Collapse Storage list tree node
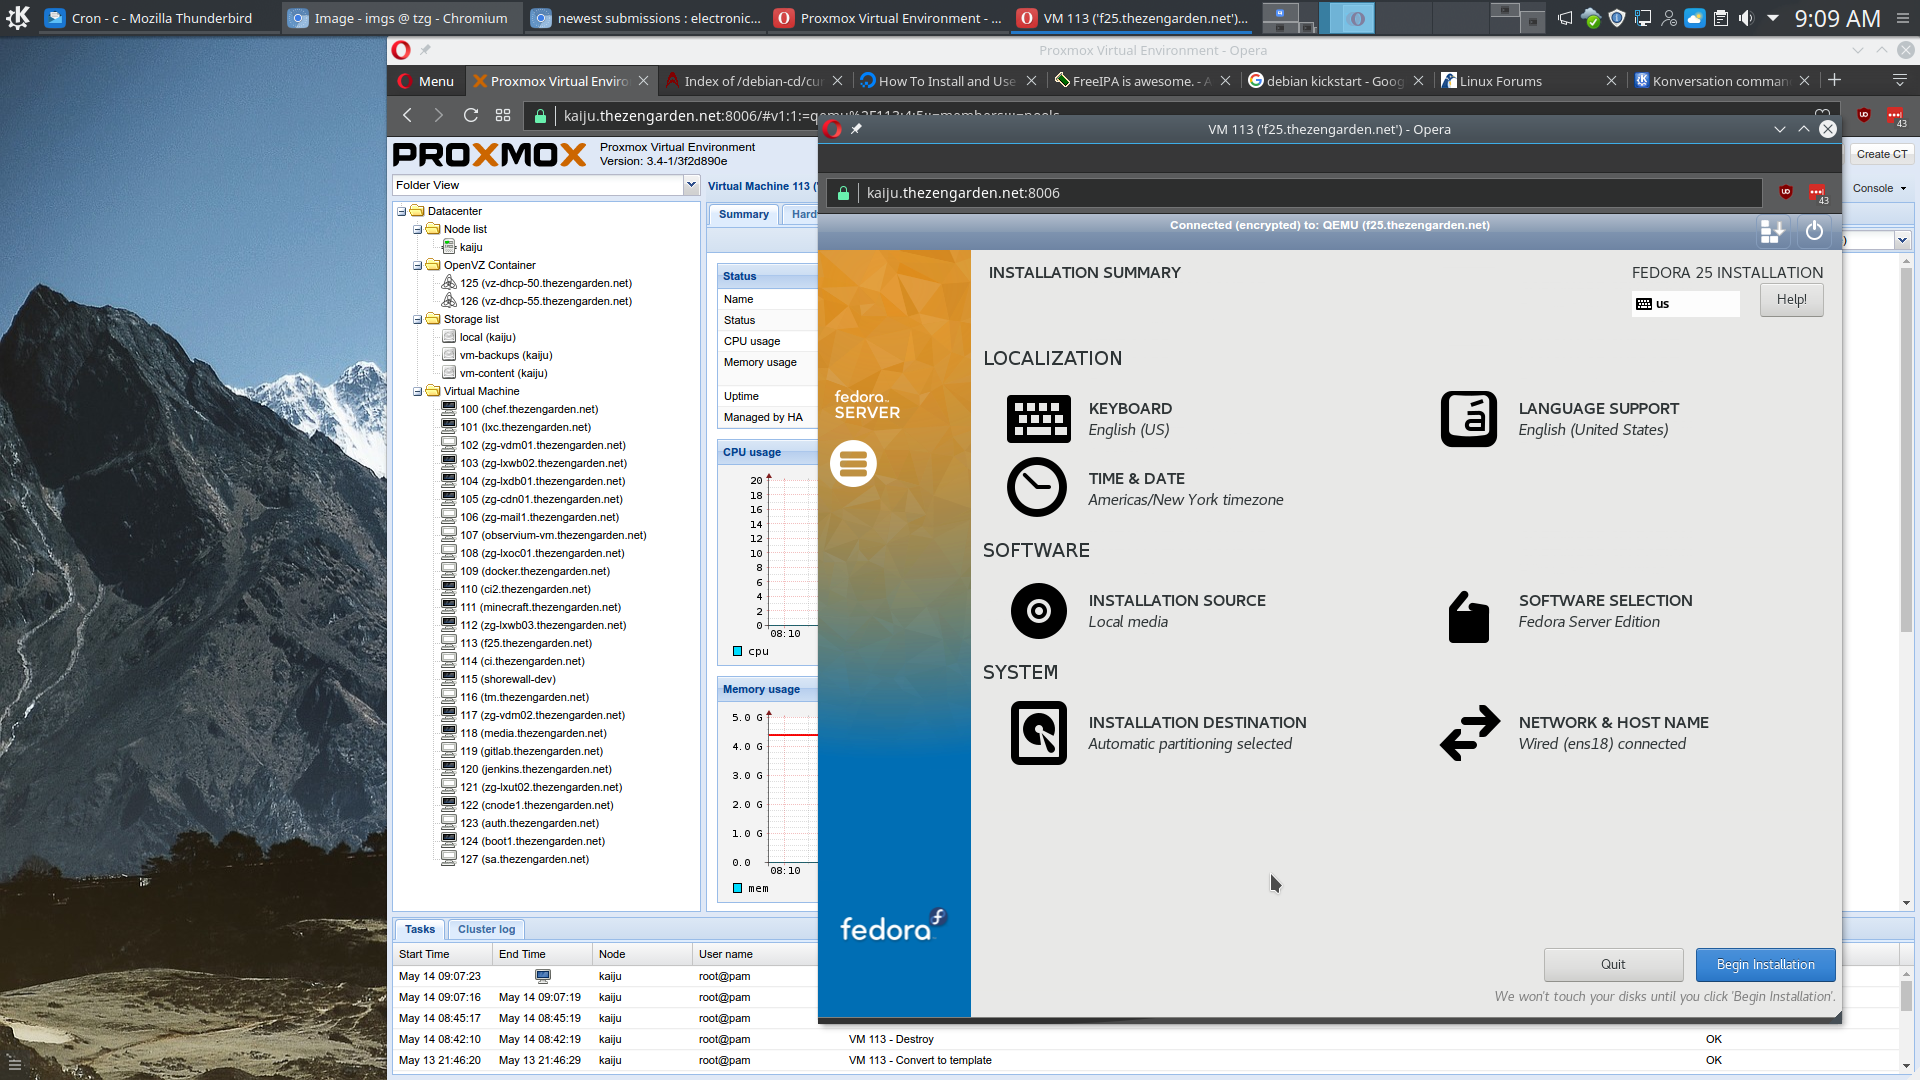The width and height of the screenshot is (1920, 1080). 418,319
